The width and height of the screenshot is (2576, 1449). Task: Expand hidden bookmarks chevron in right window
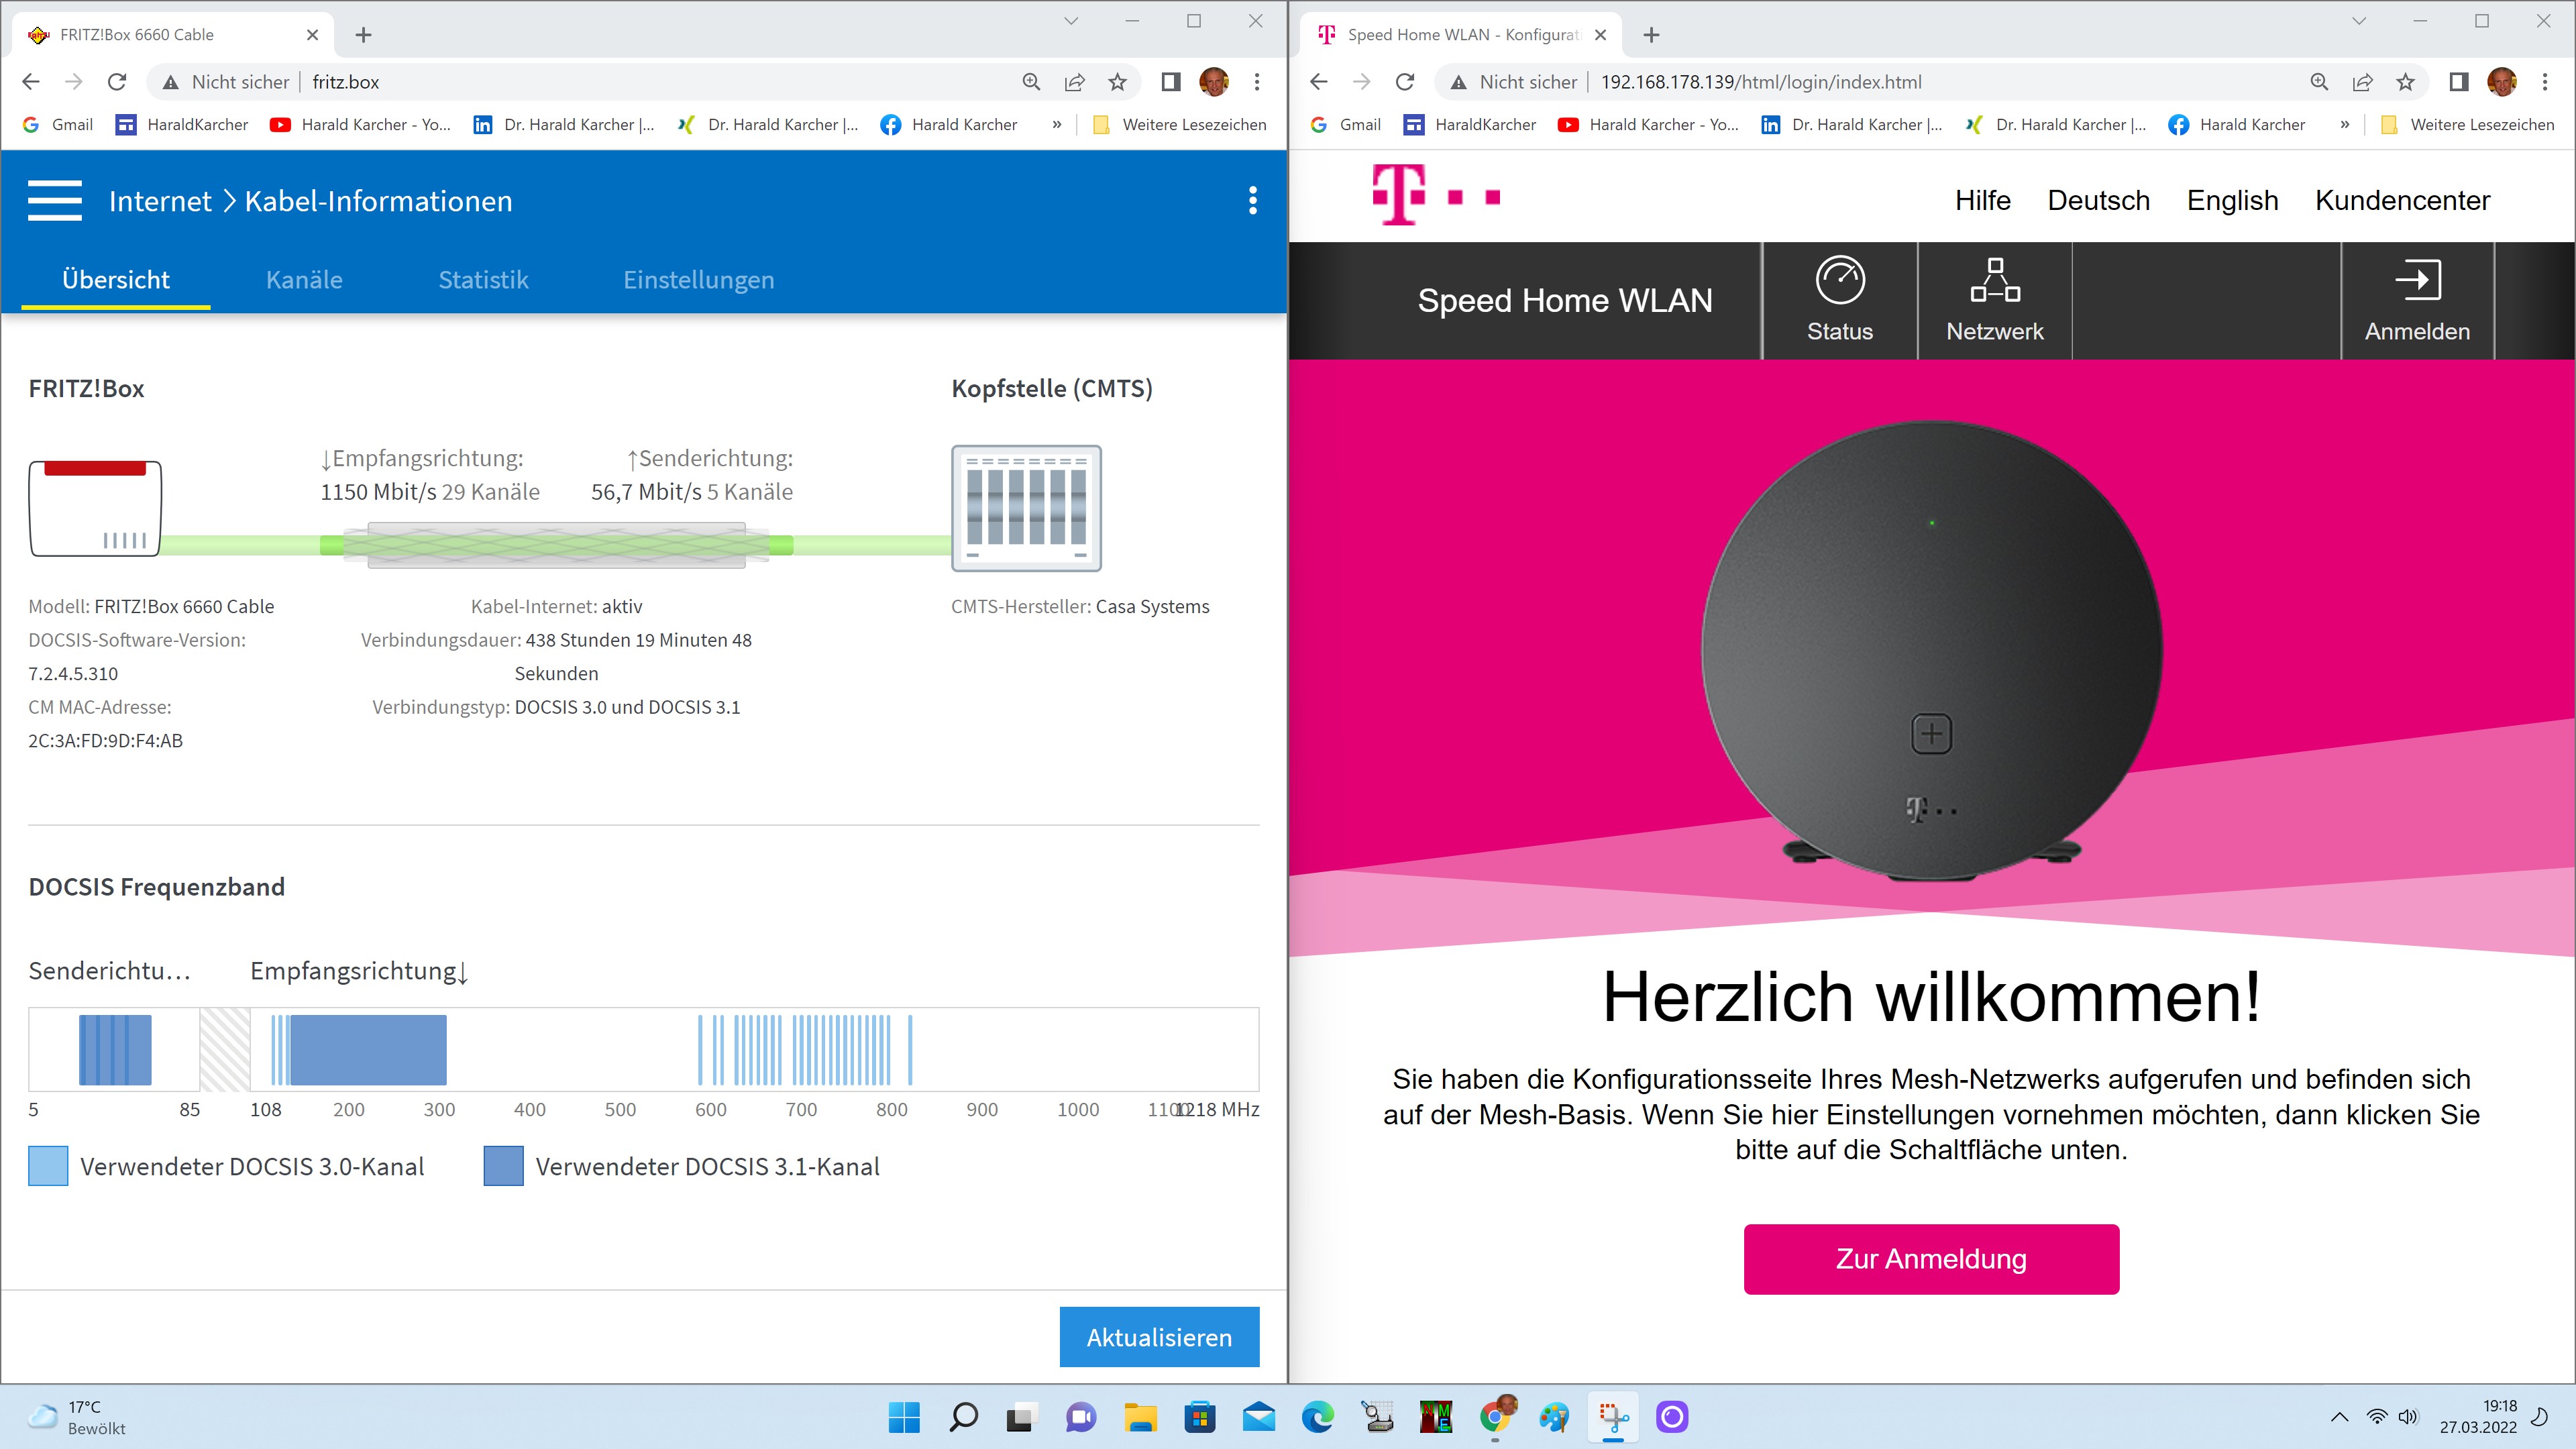[x=2345, y=125]
